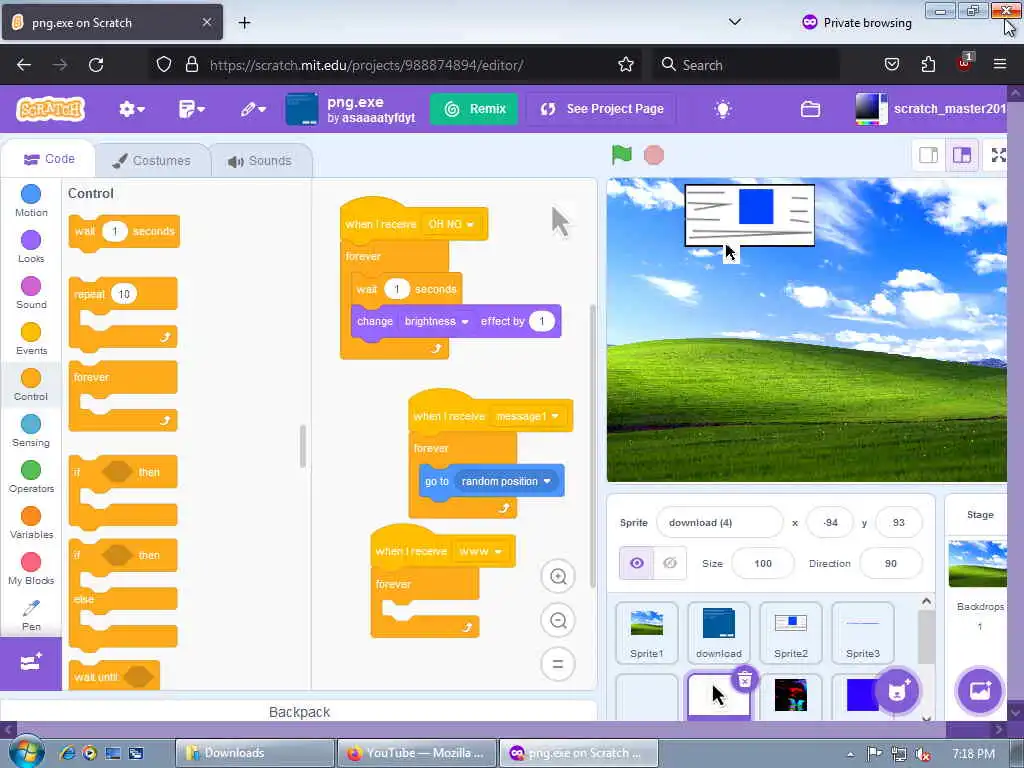Show sprite with the eye toggle
Image resolution: width=1024 pixels, height=768 pixels.
point(637,563)
